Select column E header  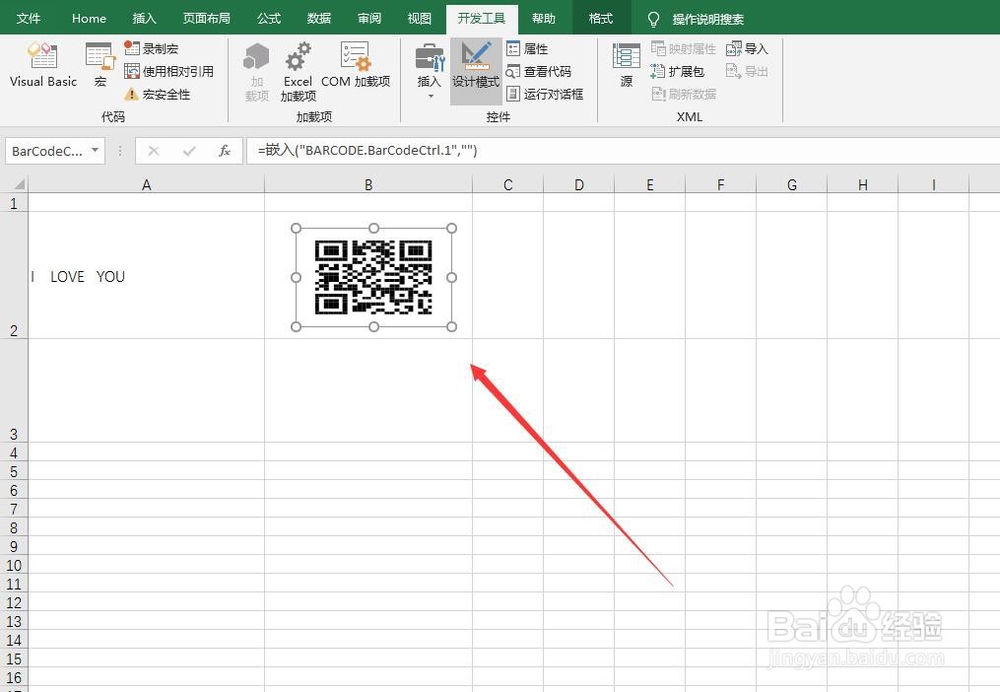point(649,184)
